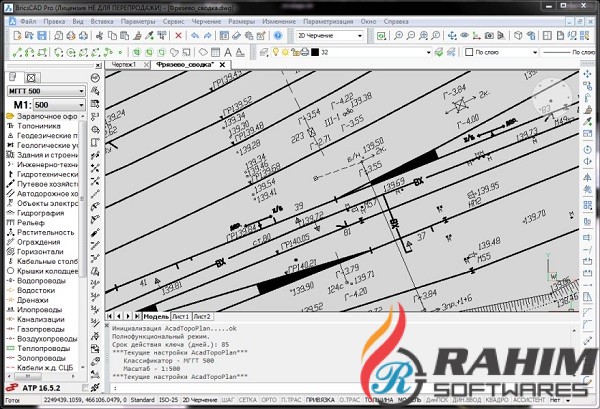Toggle О.ТРАС tracking in status bar

pos(350,400)
